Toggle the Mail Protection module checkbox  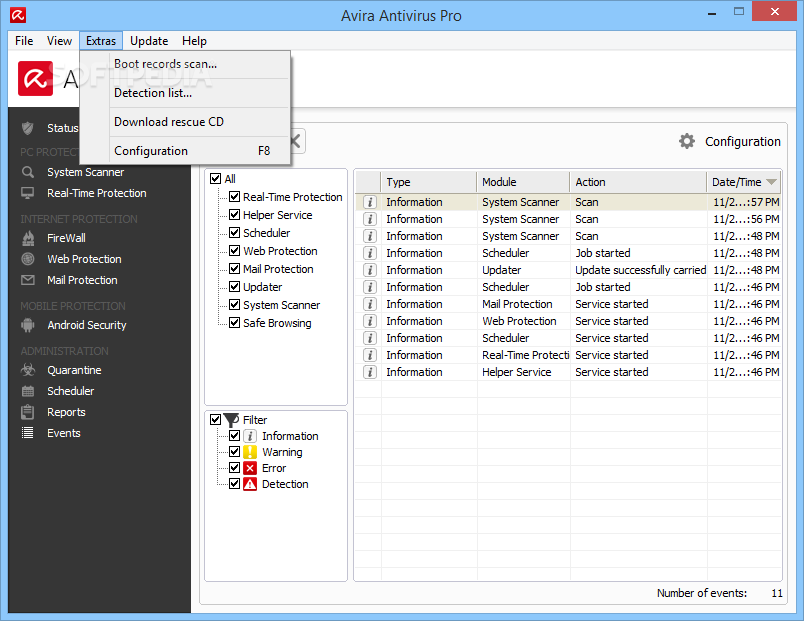(x=234, y=269)
